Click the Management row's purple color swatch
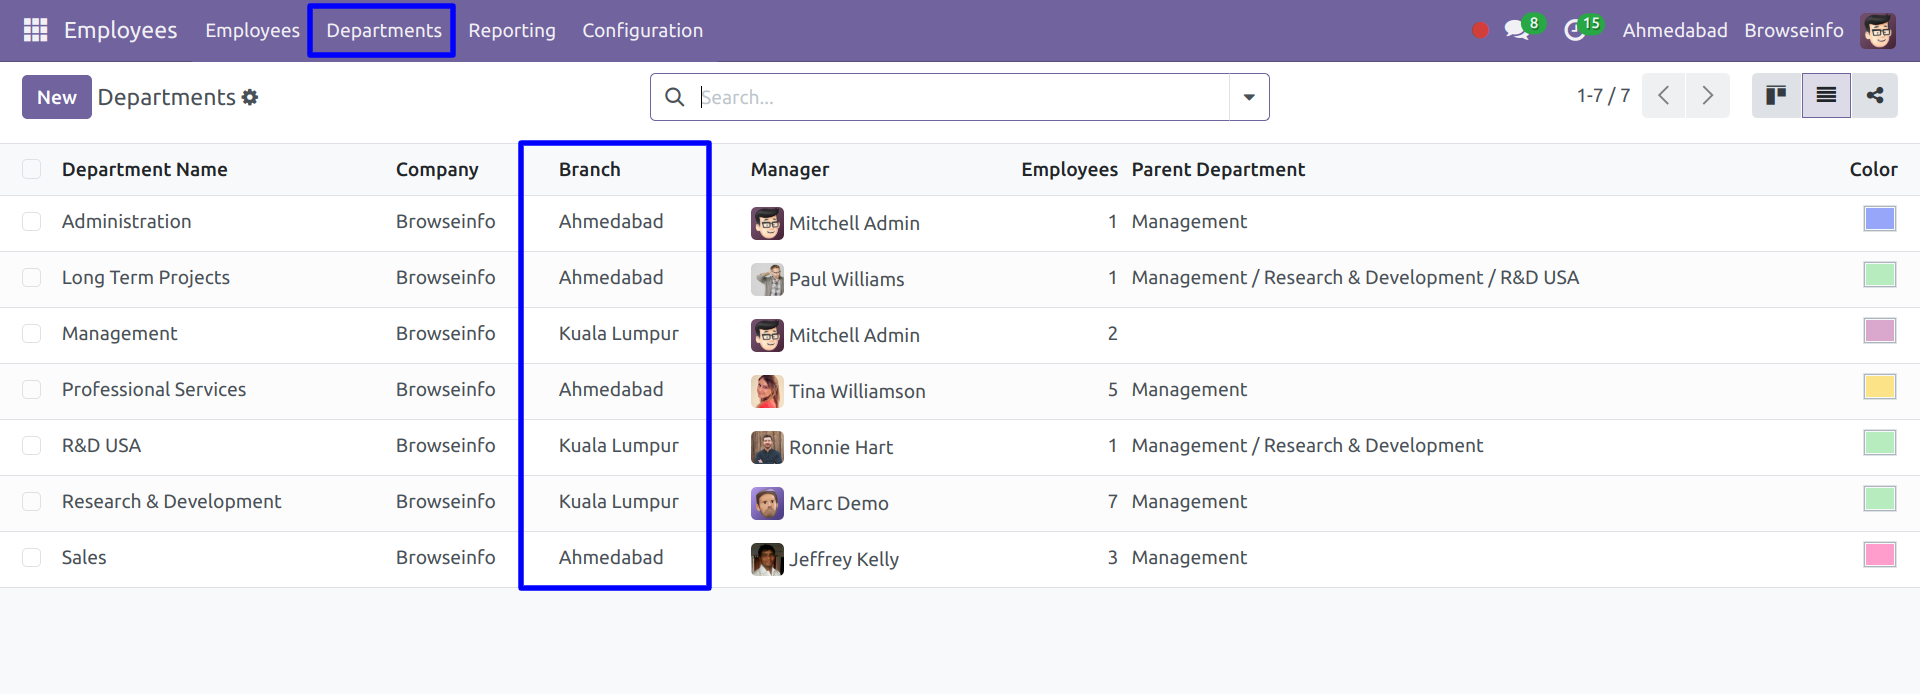Image resolution: width=1920 pixels, height=694 pixels. click(x=1879, y=331)
